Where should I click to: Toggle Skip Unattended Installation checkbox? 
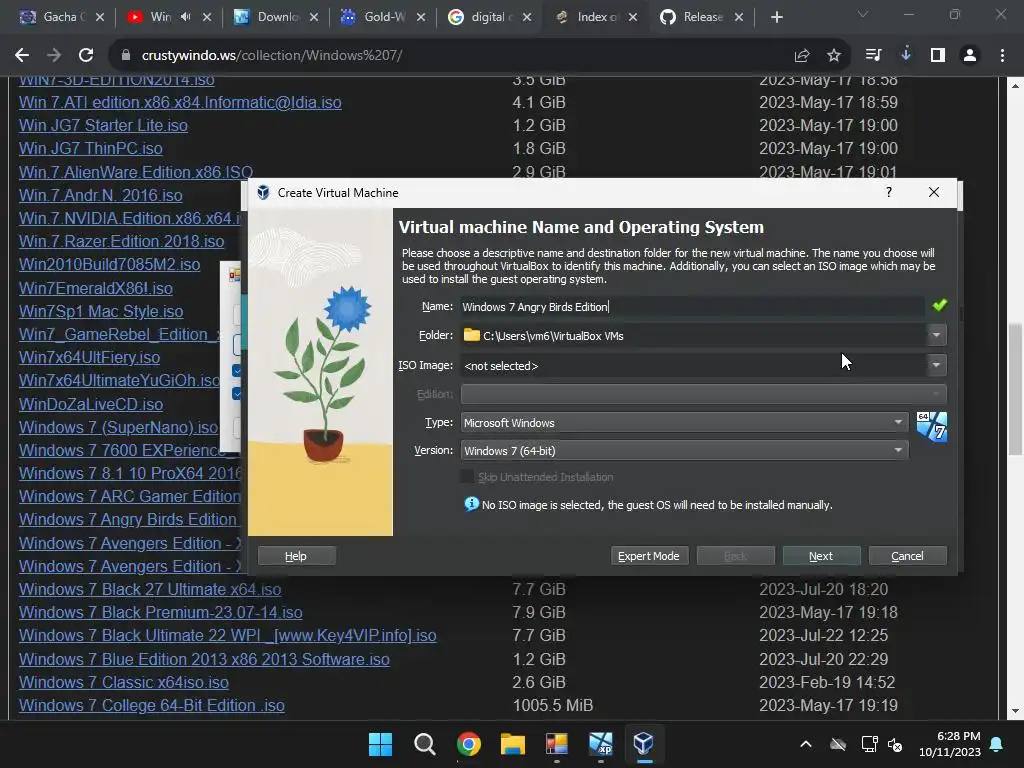click(x=467, y=477)
